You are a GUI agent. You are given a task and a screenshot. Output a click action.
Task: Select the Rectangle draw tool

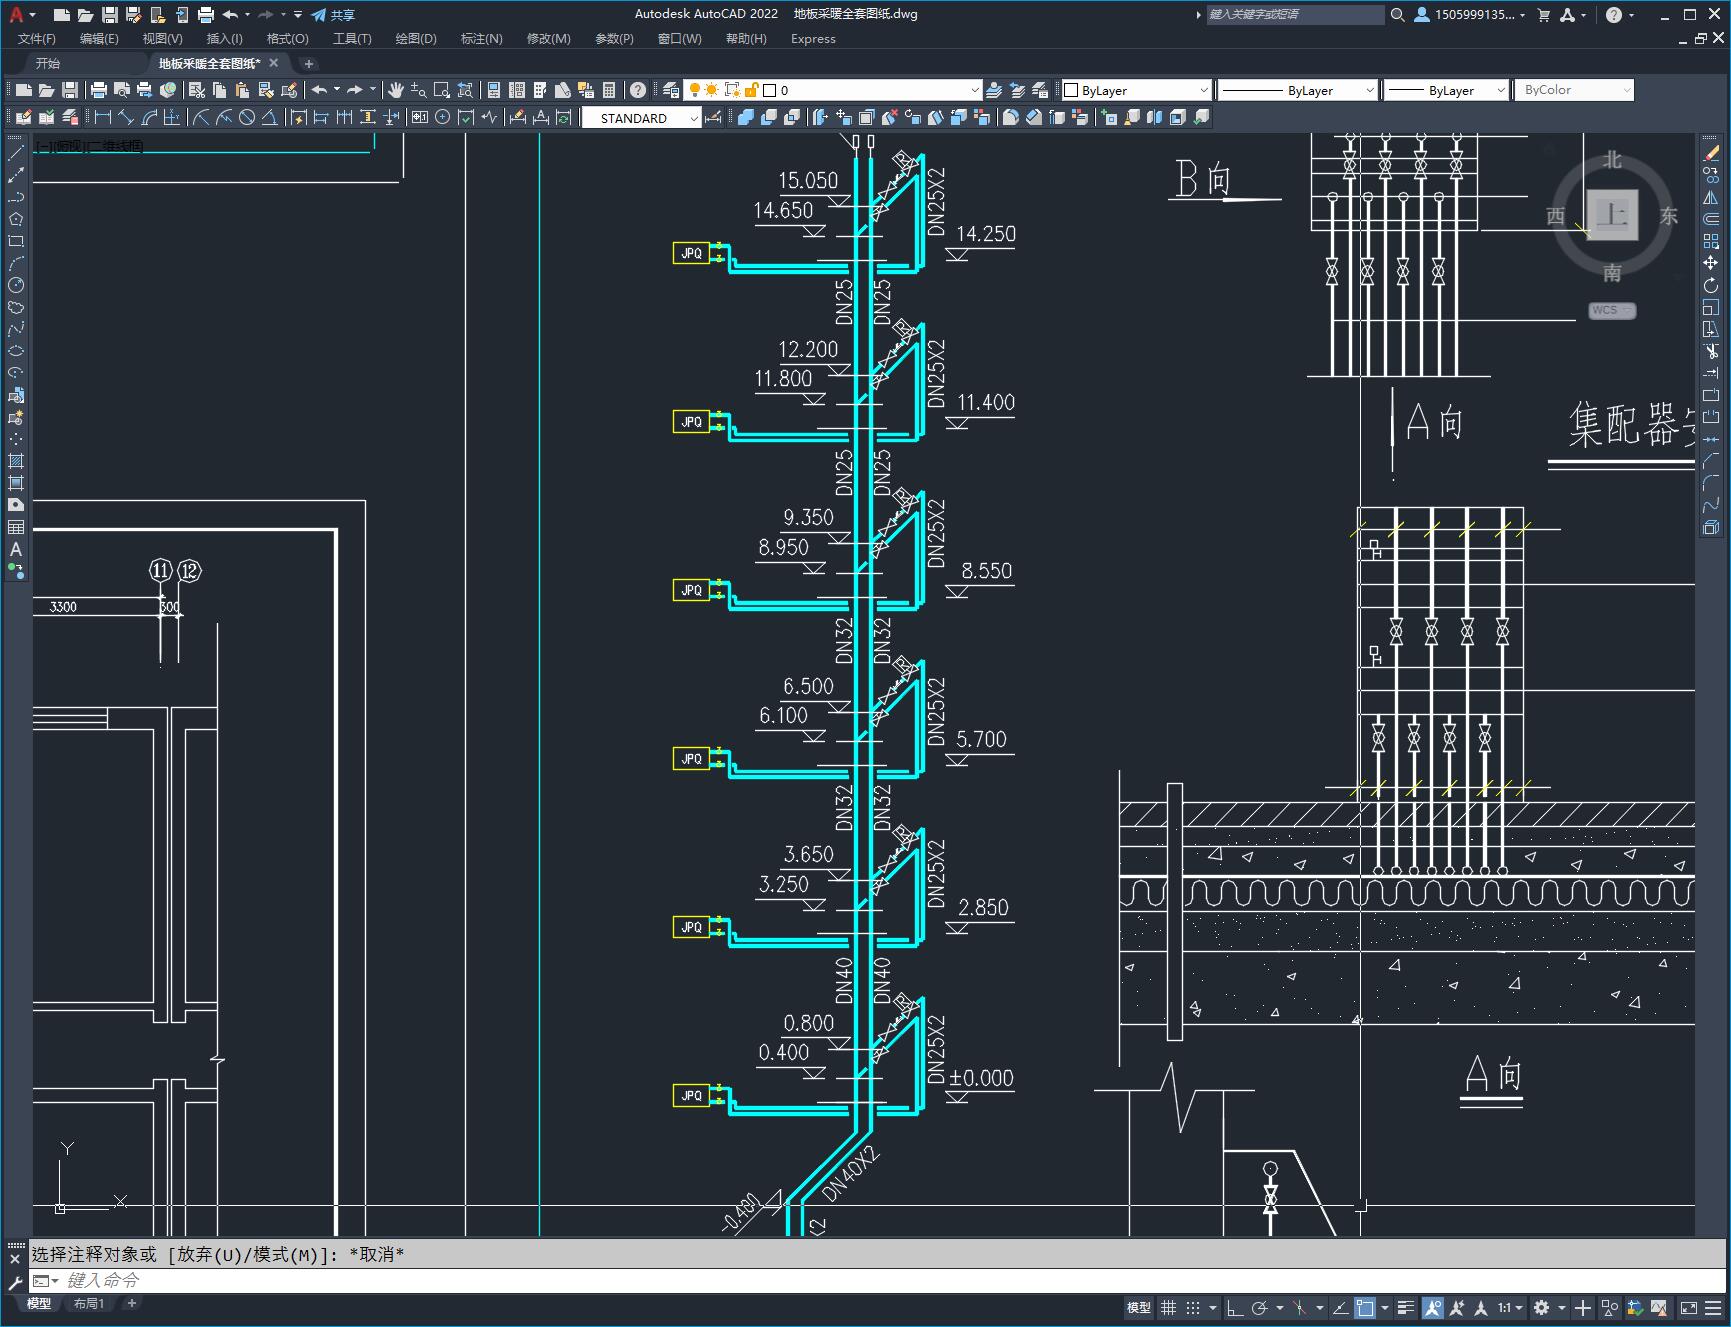(x=16, y=241)
